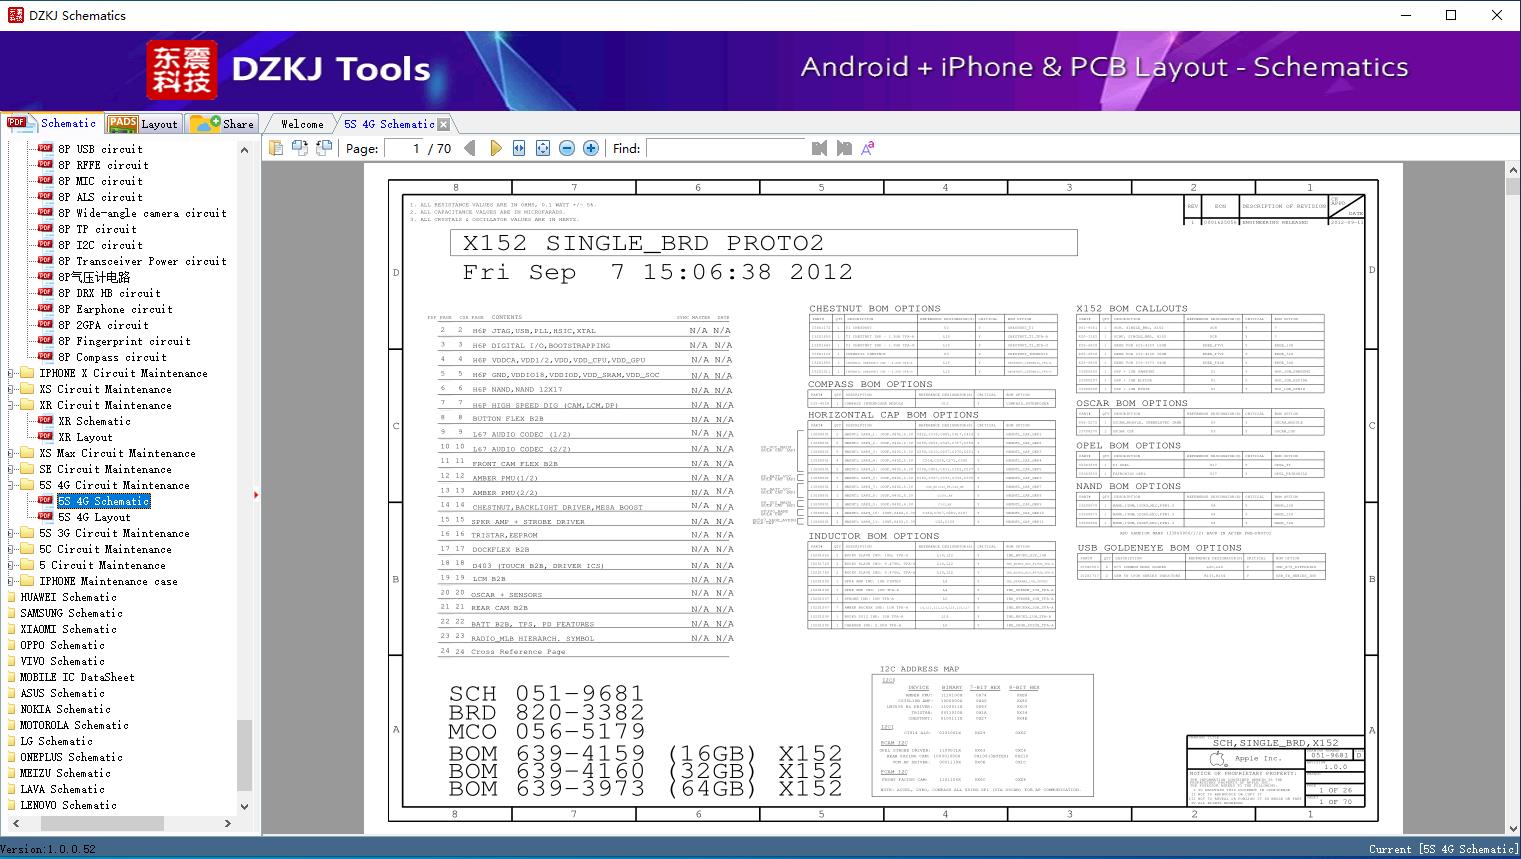Expand the 5S 3G Circuit Maintenance node
The image size is (1521, 859).
click(11, 533)
